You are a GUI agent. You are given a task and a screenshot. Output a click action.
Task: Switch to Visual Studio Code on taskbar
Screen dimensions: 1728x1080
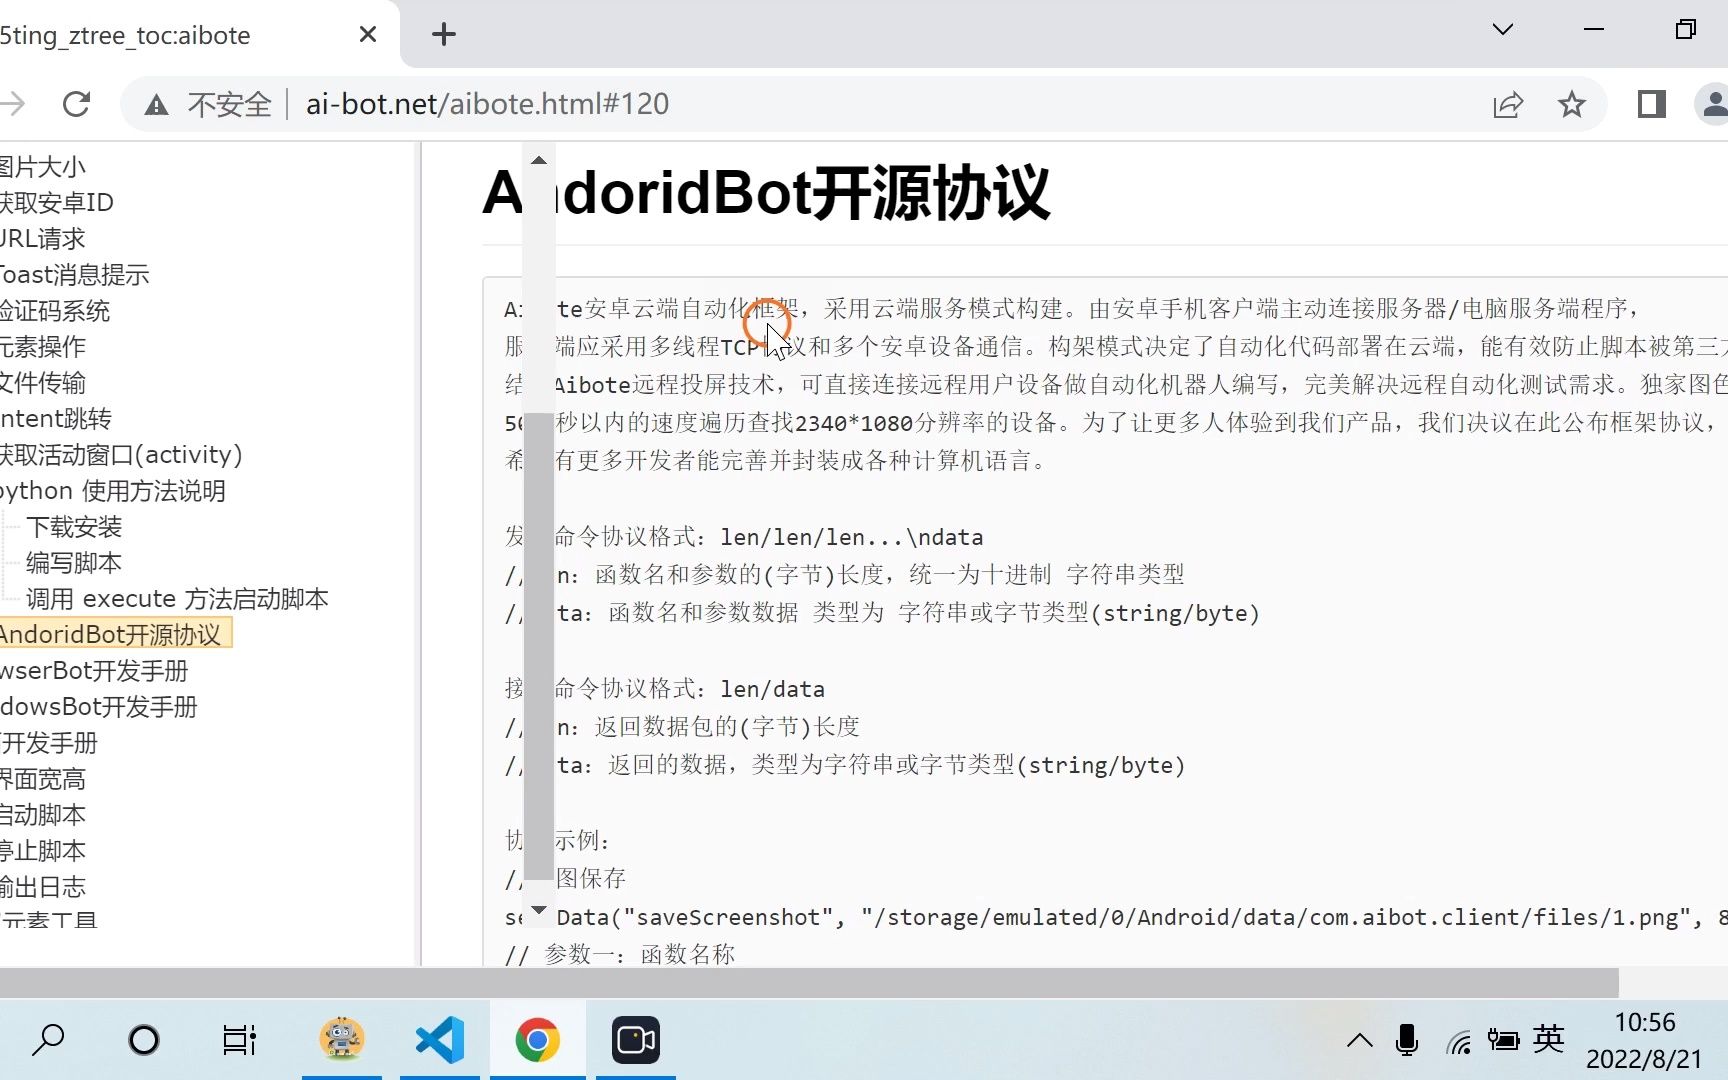click(x=440, y=1040)
